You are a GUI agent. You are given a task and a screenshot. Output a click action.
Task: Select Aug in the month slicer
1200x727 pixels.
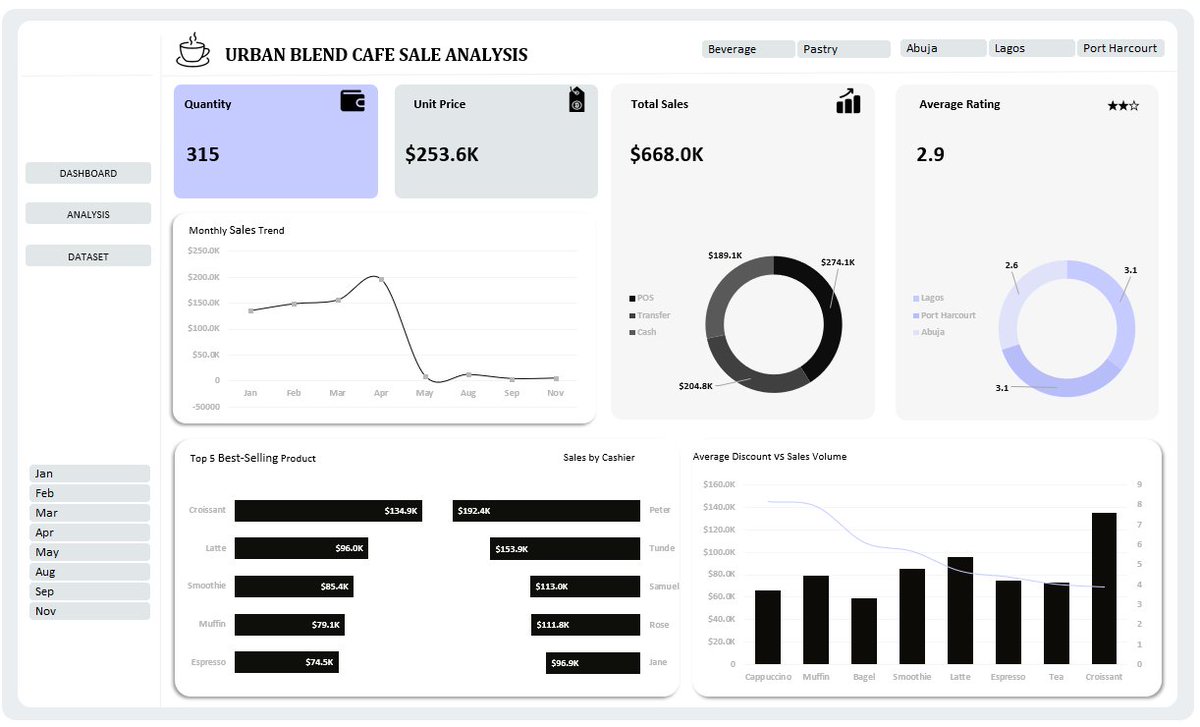[90, 572]
